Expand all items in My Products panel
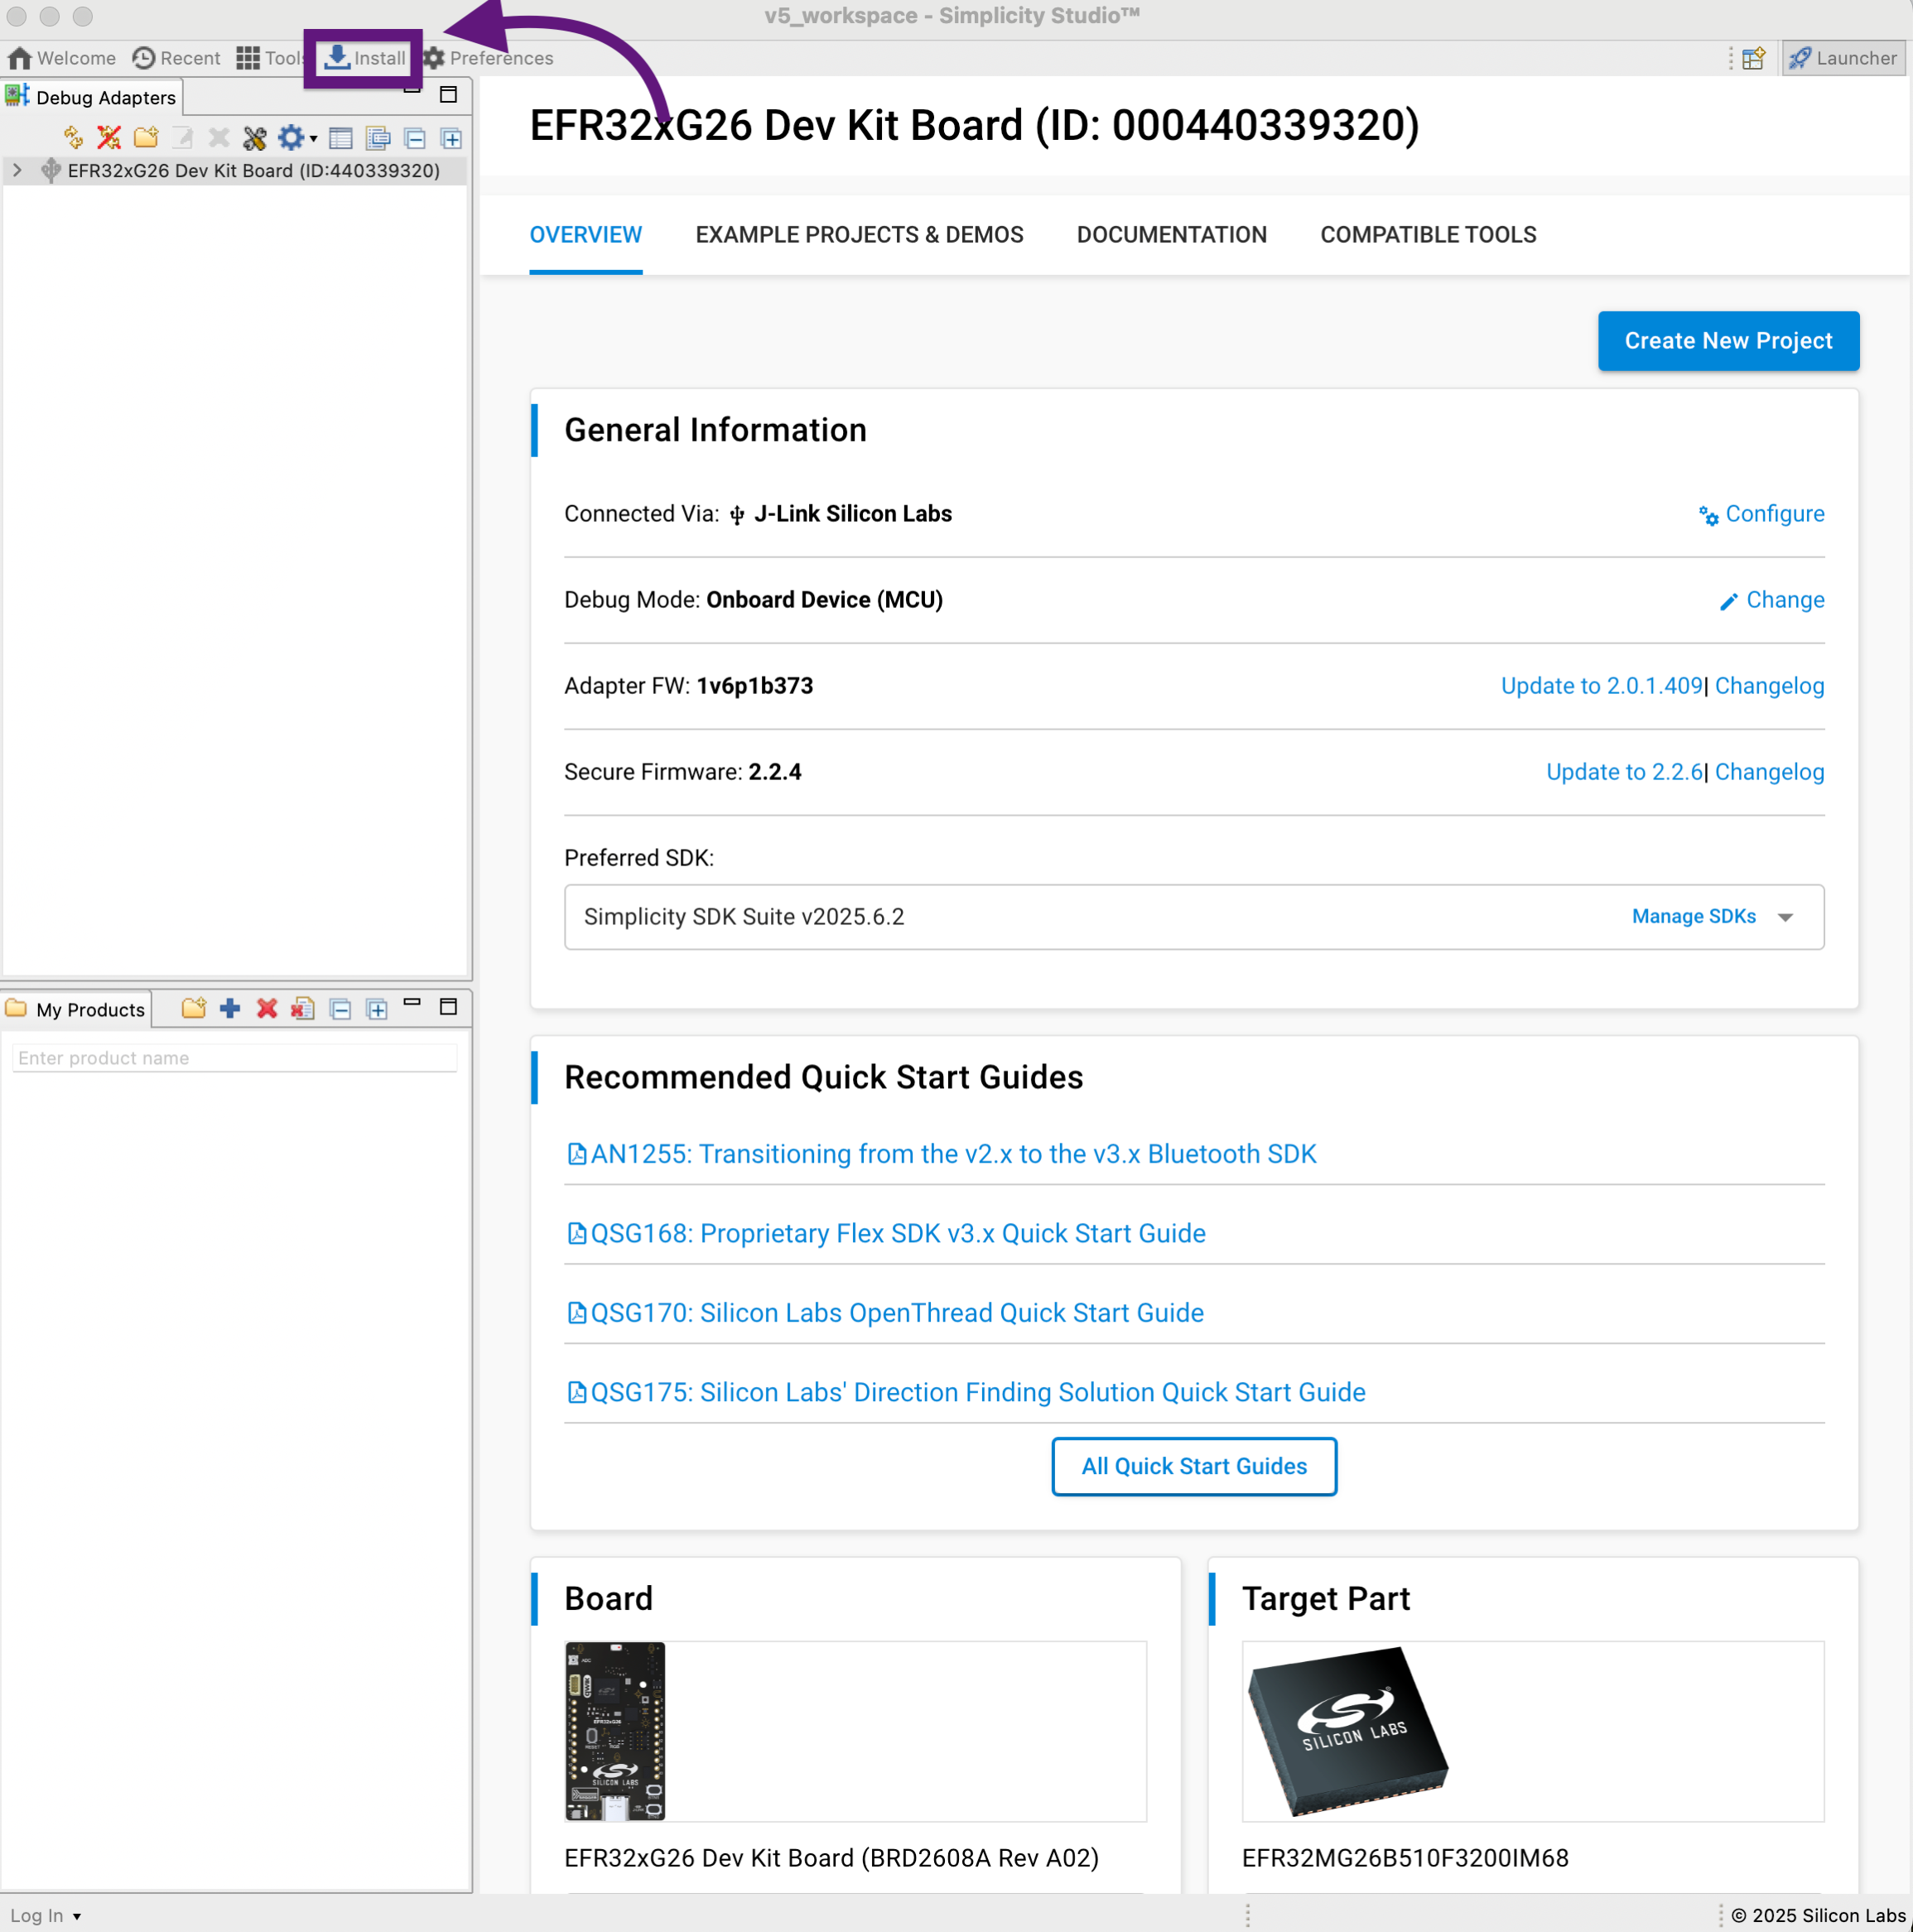This screenshot has width=1913, height=1932. point(377,1009)
